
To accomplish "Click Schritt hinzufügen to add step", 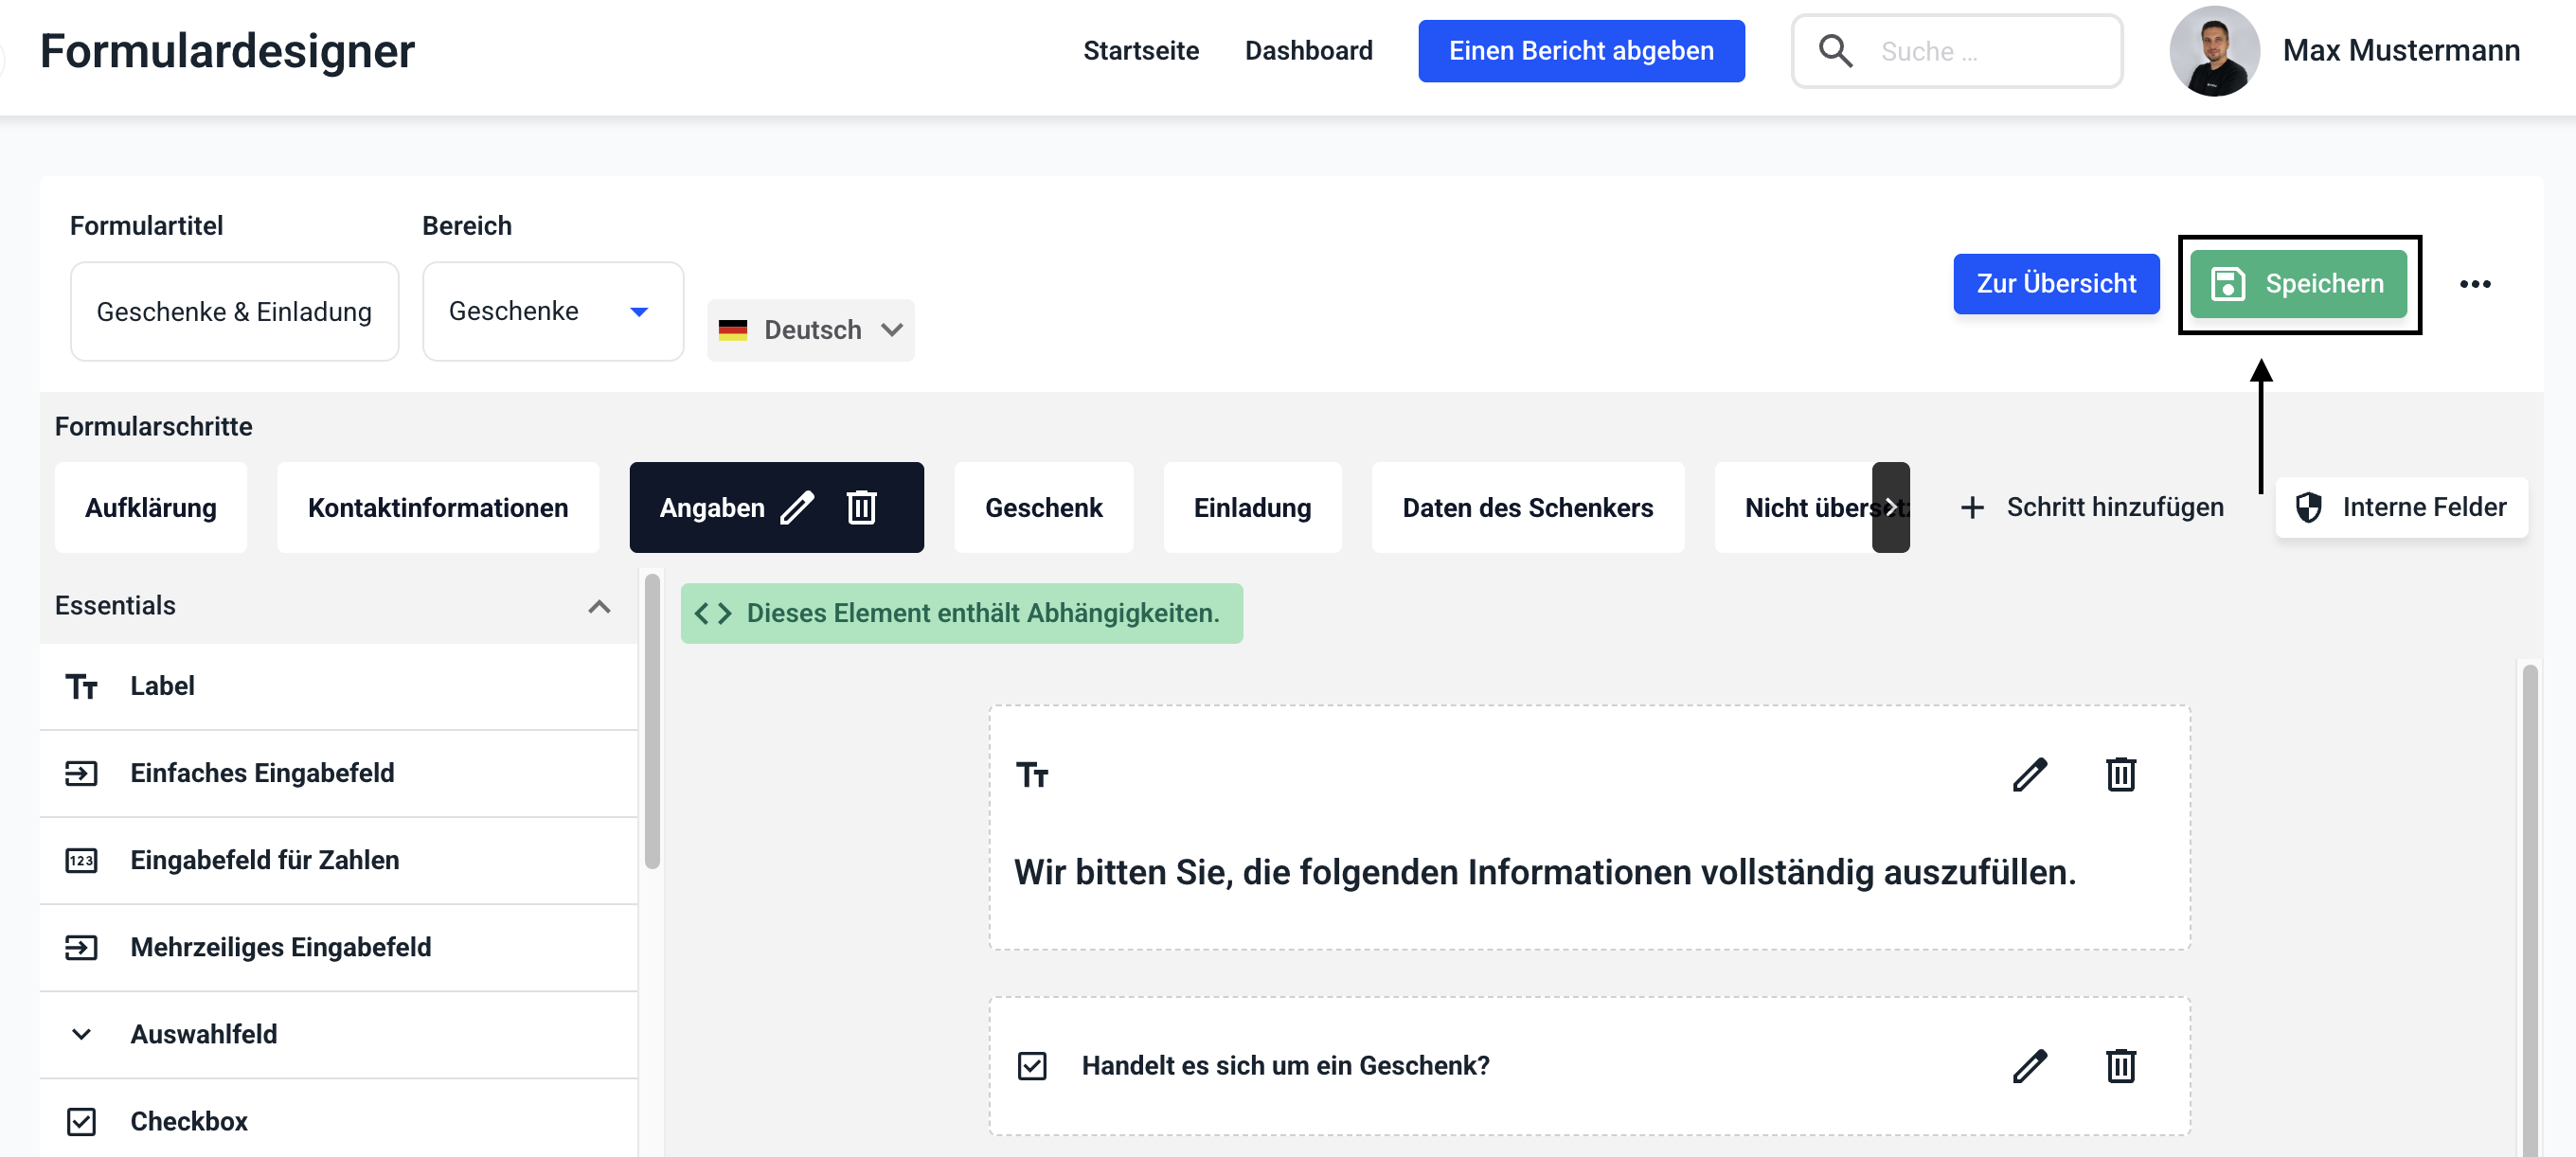I will tap(2092, 507).
